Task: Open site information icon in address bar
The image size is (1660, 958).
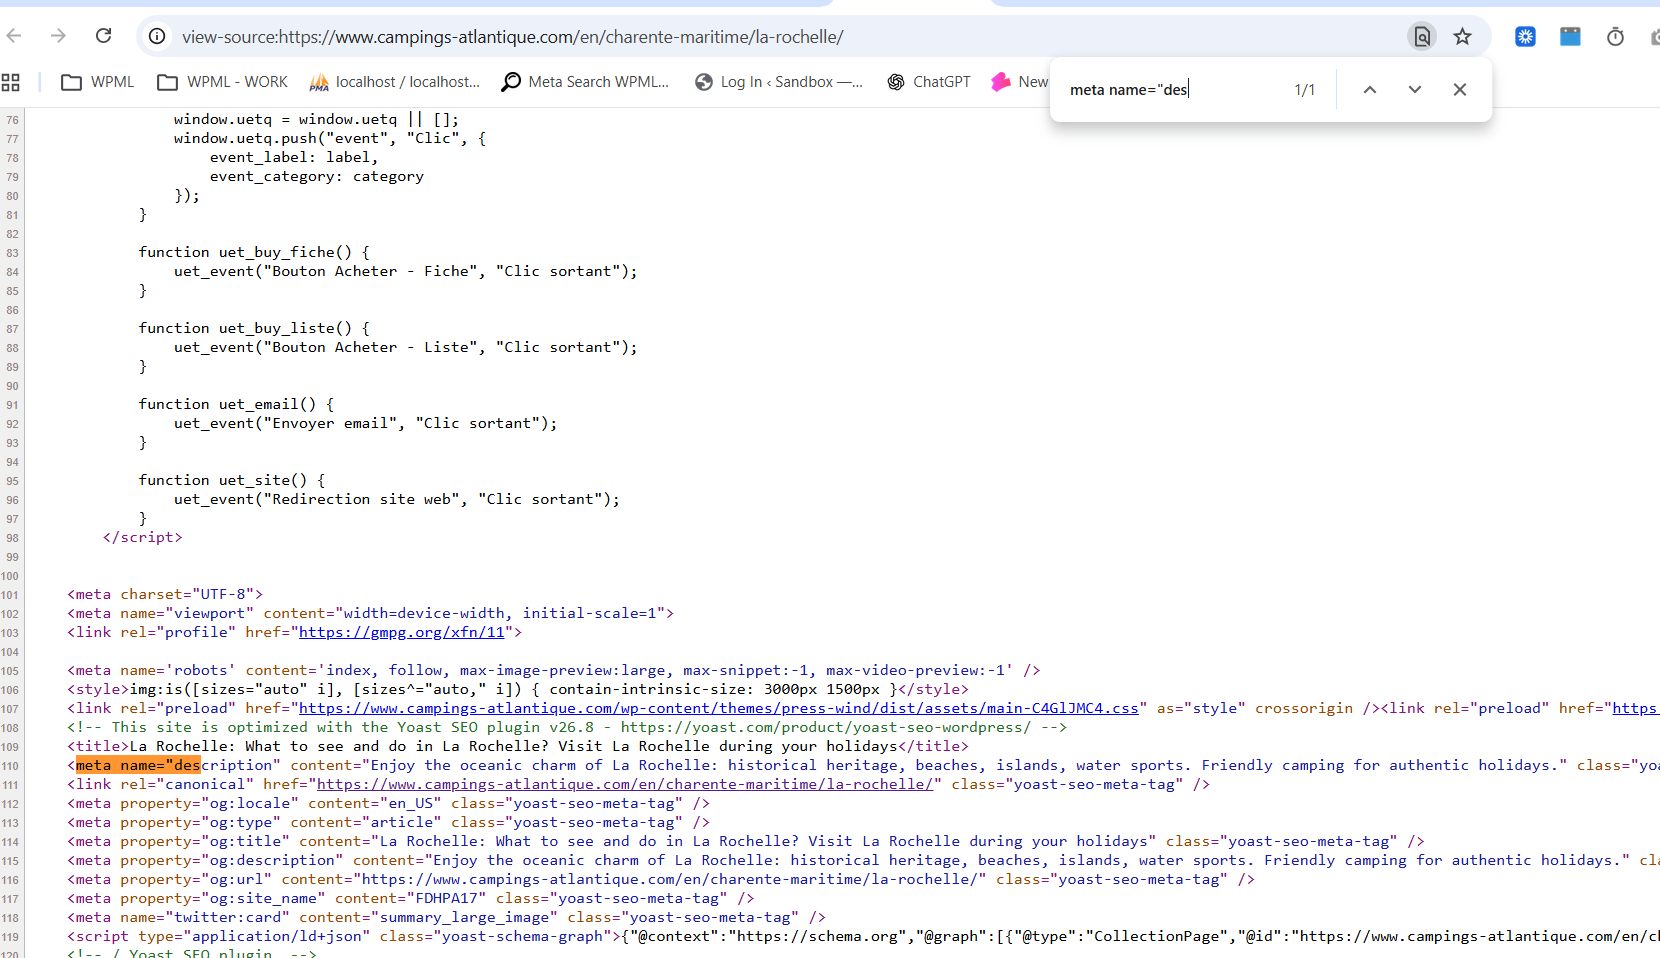Action: [x=157, y=37]
